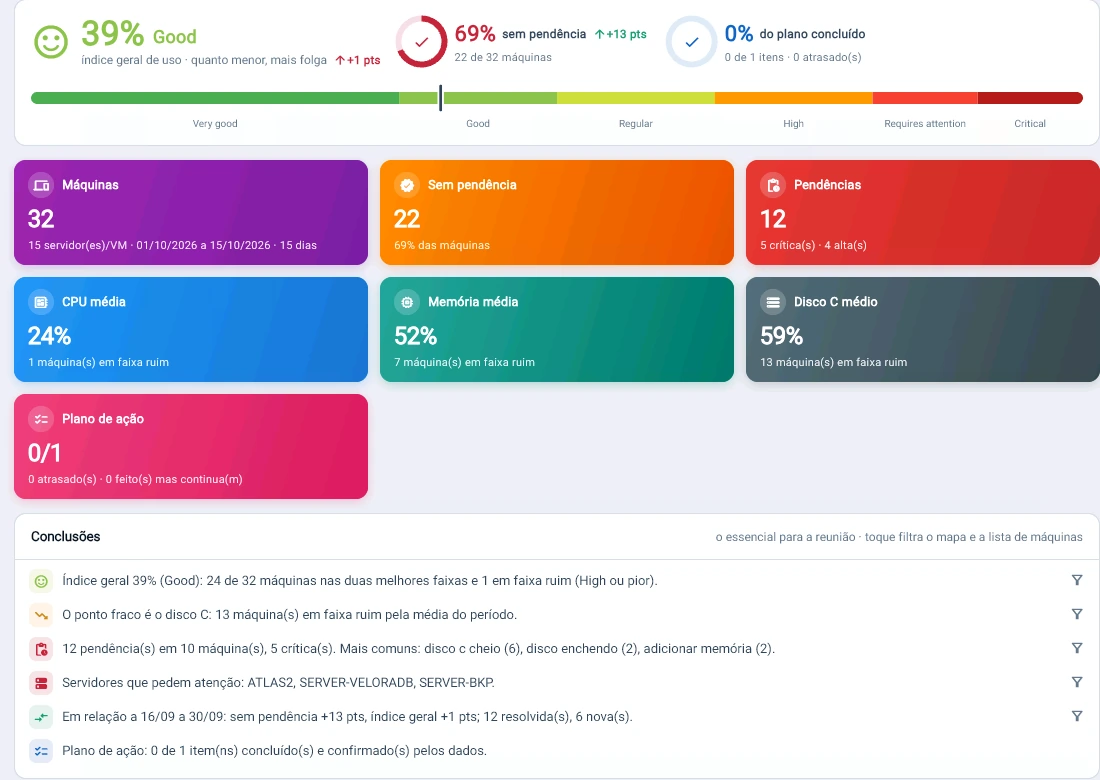The image size is (1100, 780).
Task: Click the orange High segment of the scale
Action: click(x=793, y=98)
